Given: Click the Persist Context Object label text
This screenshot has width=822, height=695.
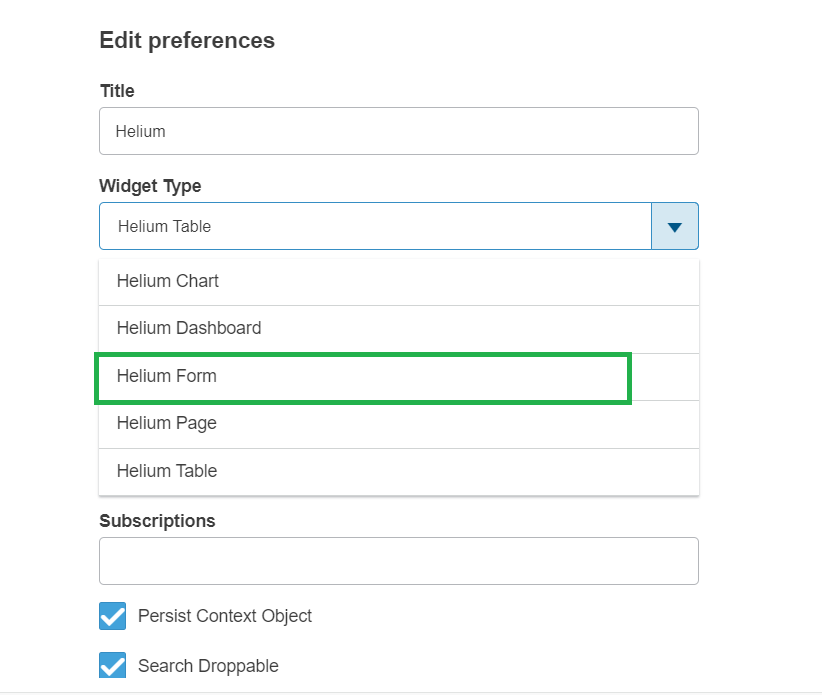Looking at the screenshot, I should coord(225,616).
